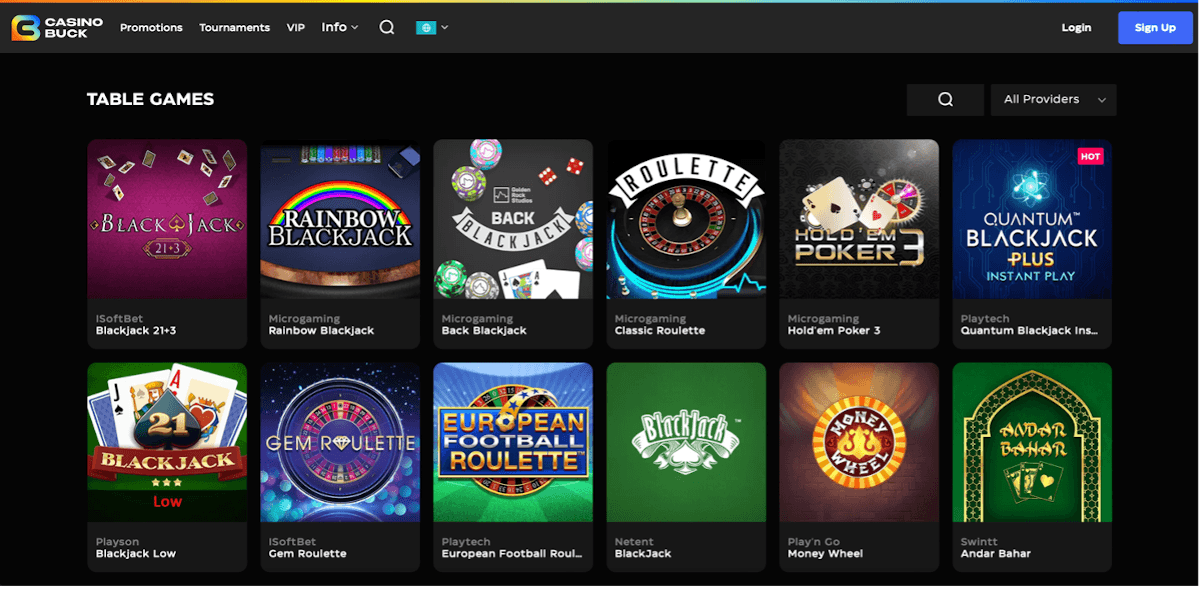Open the Blackjack 21+3 game thumbnail
The width and height of the screenshot is (1200, 589).
point(167,219)
